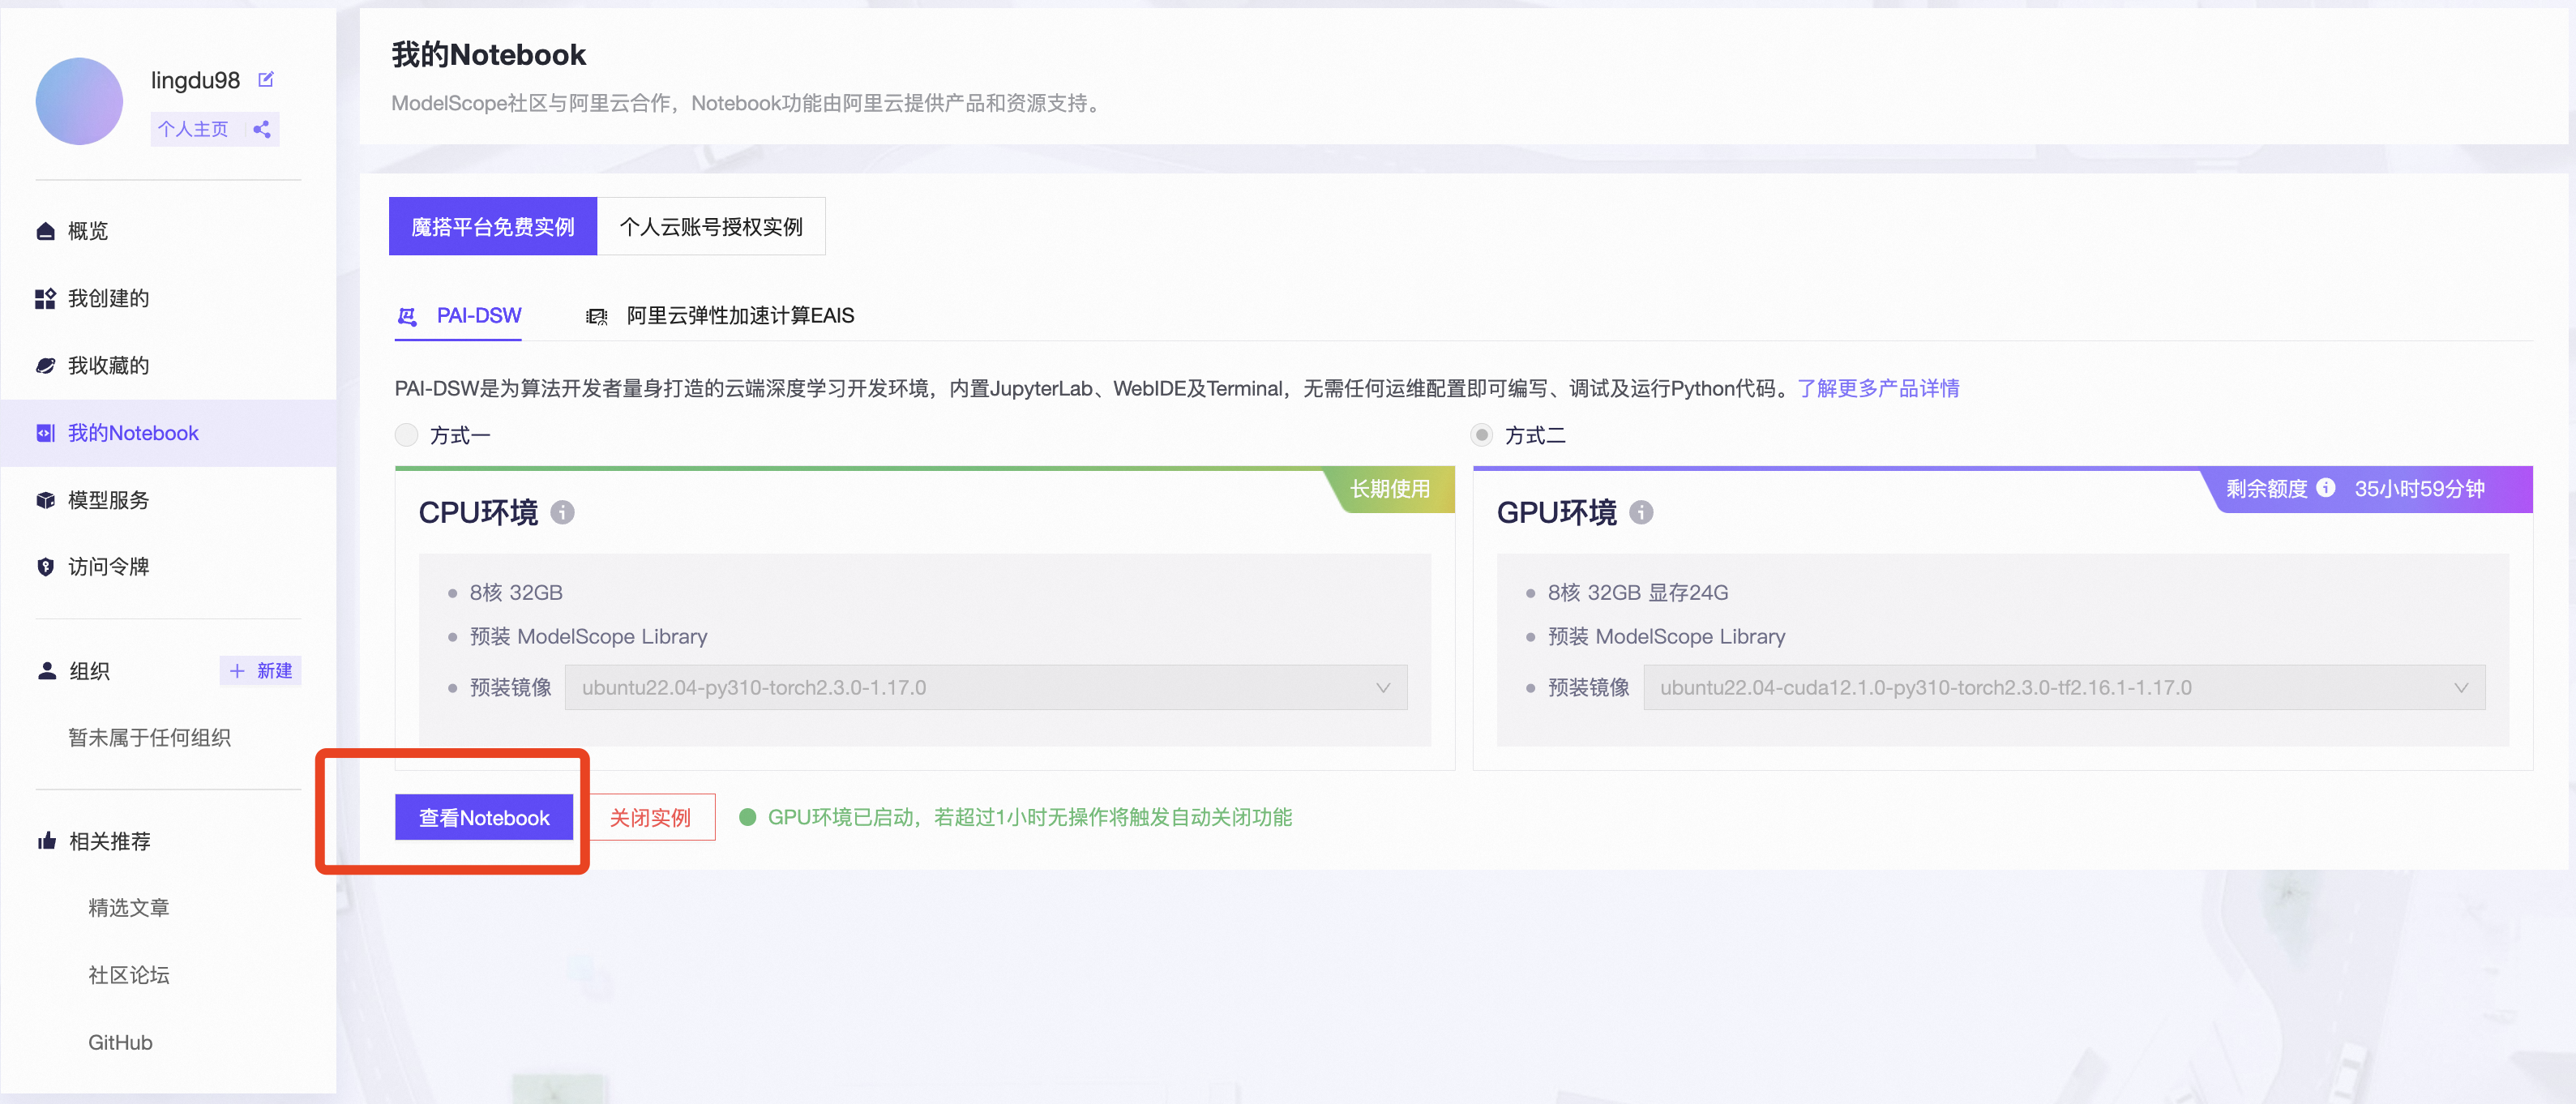Viewport: 2576px width, 1104px height.
Task: Click the 模型服务 cube icon
Action: [x=45, y=500]
